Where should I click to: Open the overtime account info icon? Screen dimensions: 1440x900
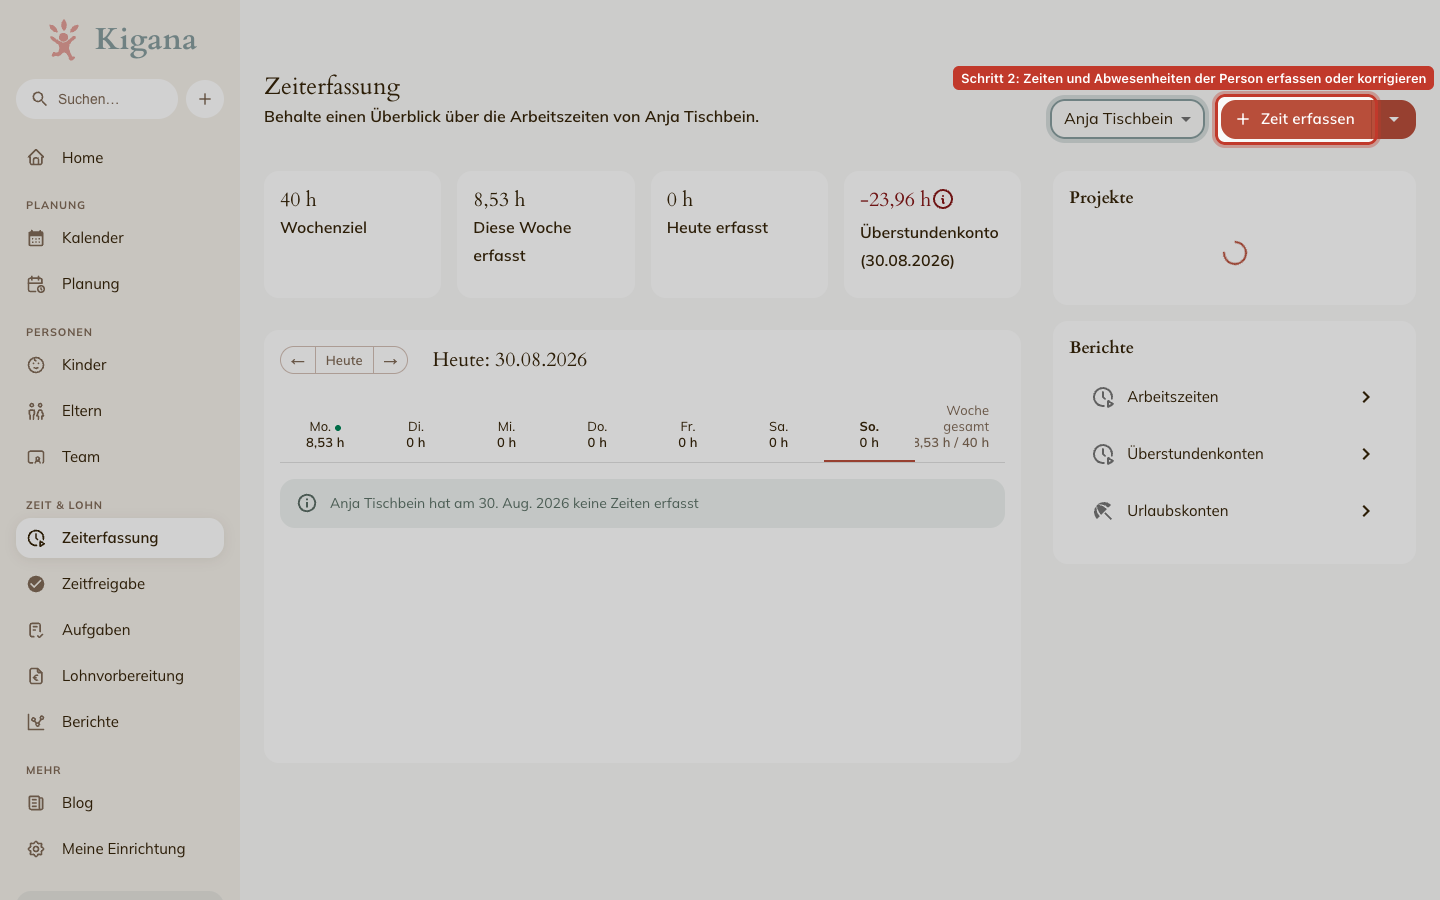pyautogui.click(x=943, y=199)
